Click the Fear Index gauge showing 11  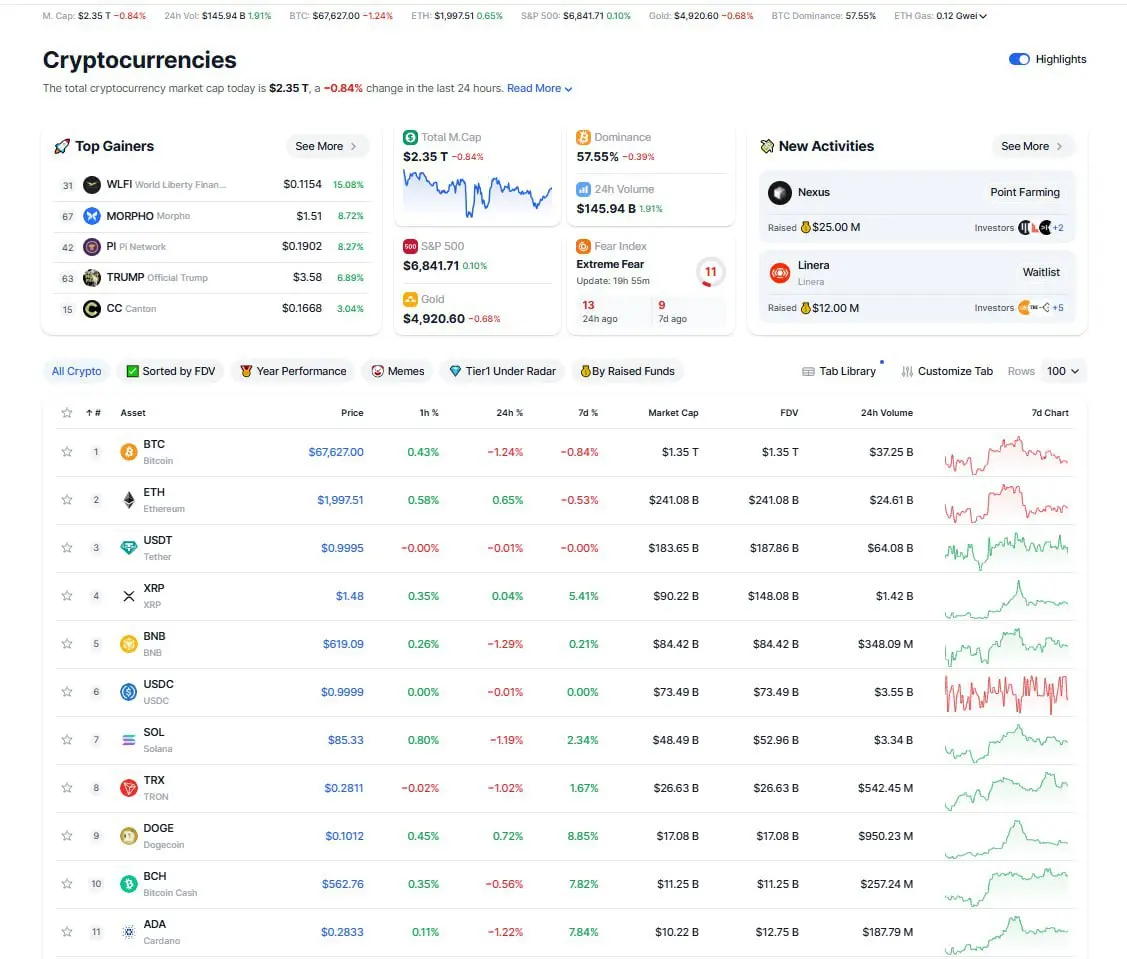click(710, 272)
